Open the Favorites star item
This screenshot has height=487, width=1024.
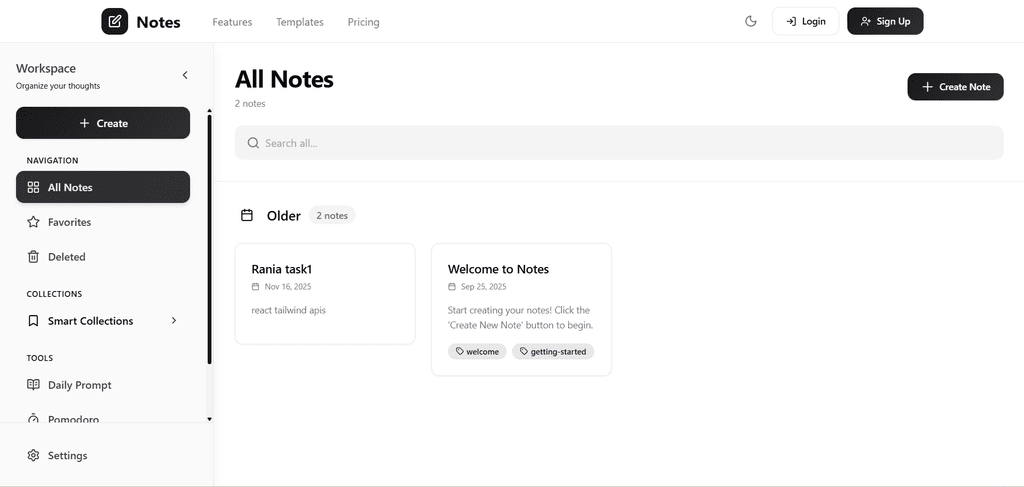pos(33,222)
